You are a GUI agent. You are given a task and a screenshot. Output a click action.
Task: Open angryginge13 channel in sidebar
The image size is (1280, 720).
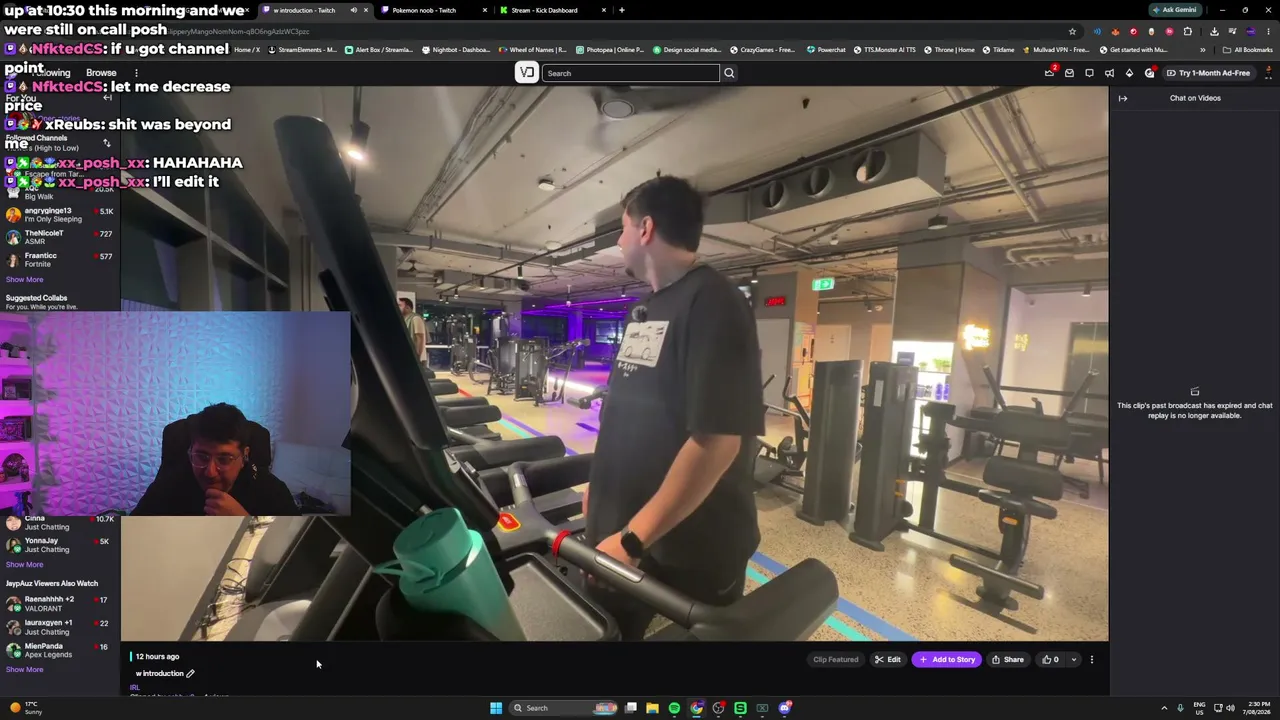59,215
